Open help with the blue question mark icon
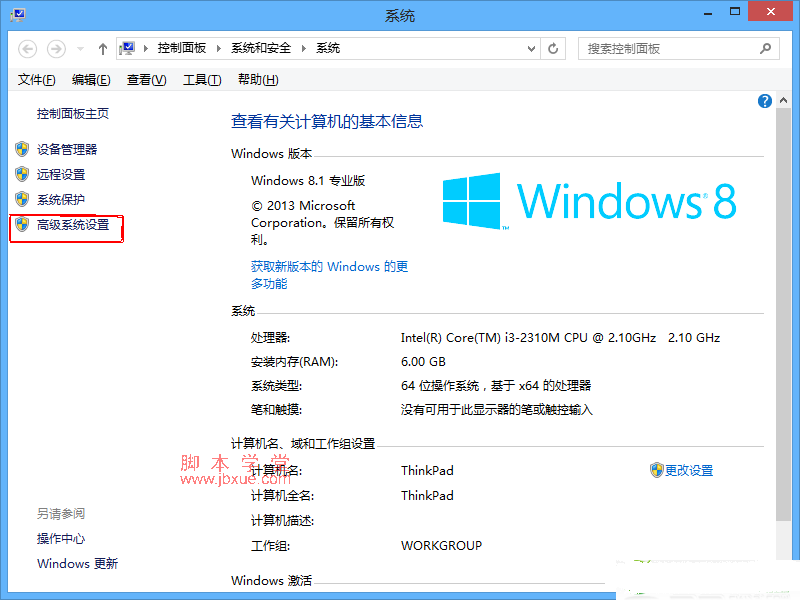 click(764, 101)
